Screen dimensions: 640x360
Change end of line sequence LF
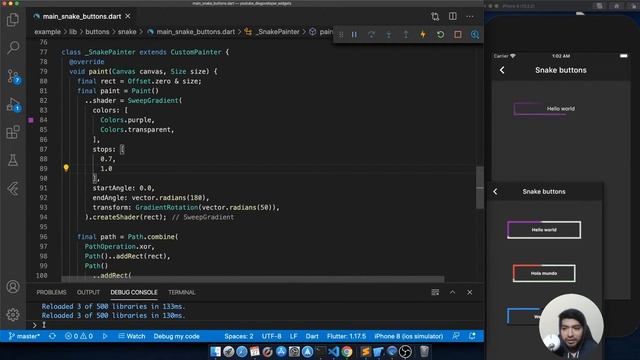293,336
